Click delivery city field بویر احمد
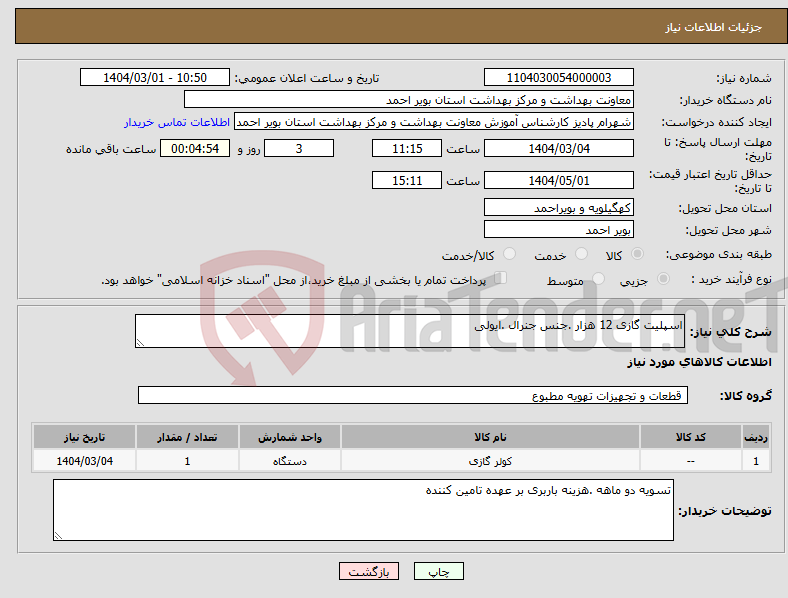Viewport: 788px width, 598px height. pos(559,230)
